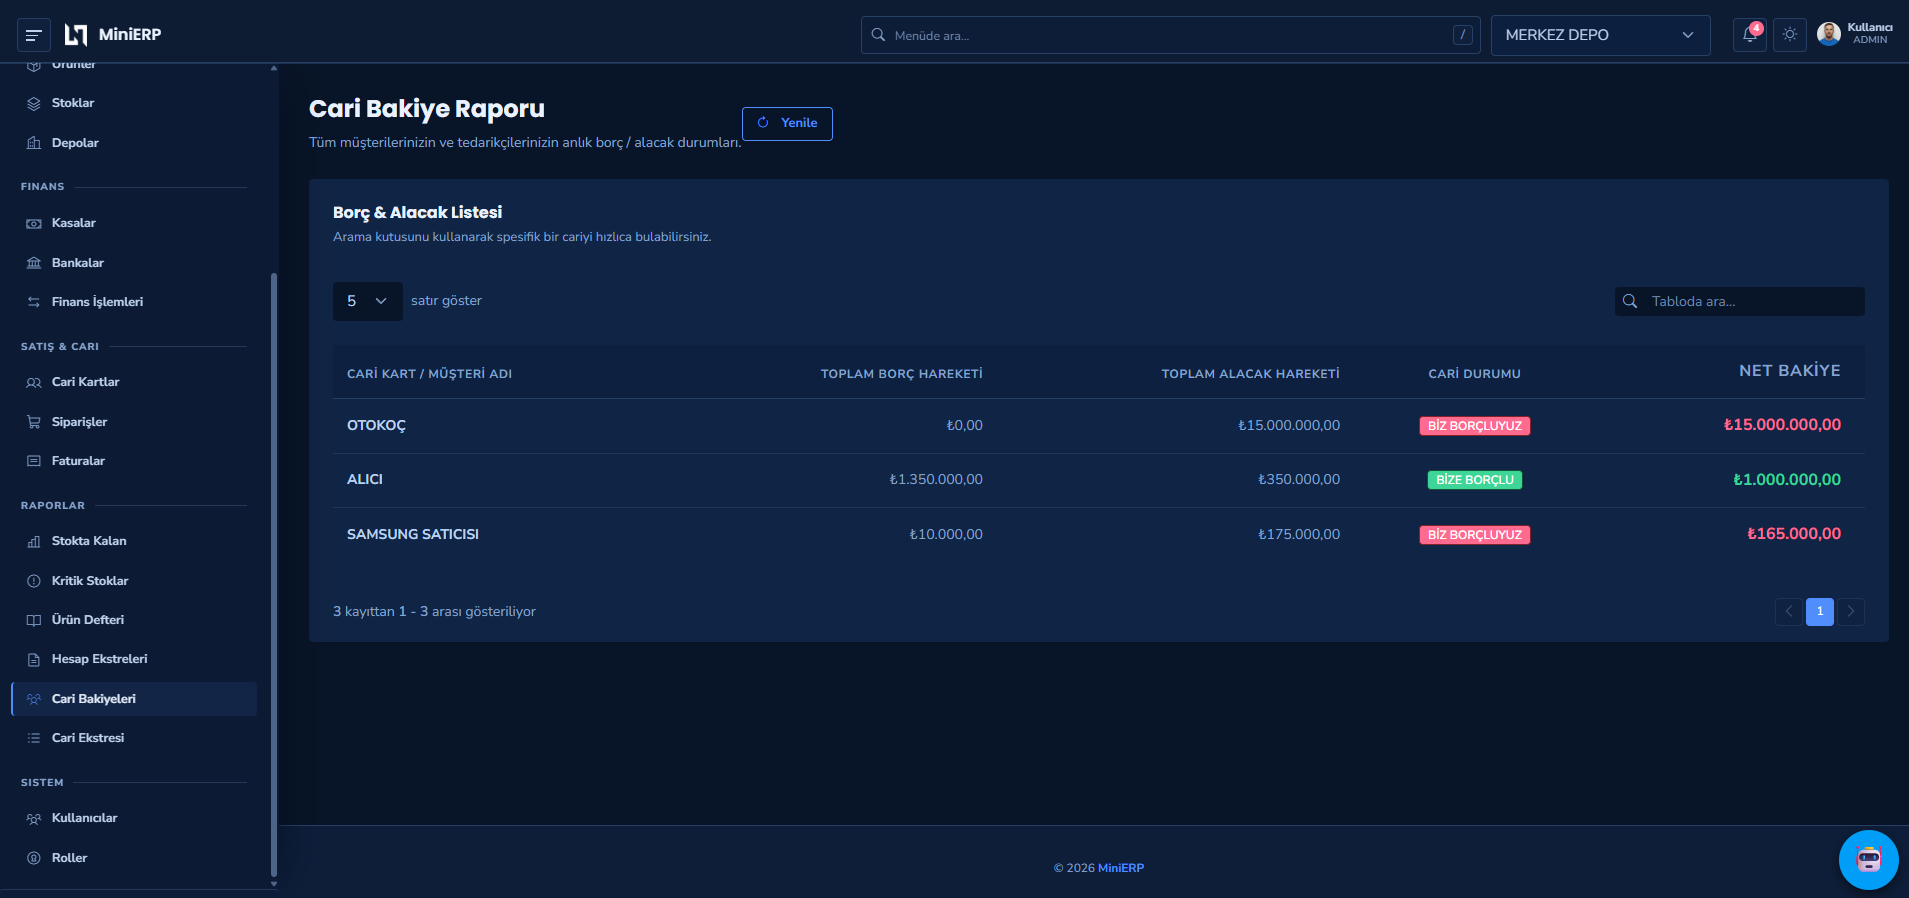Click the Siparişler cart icon
Viewport: 1909px width, 898px height.
coord(34,422)
